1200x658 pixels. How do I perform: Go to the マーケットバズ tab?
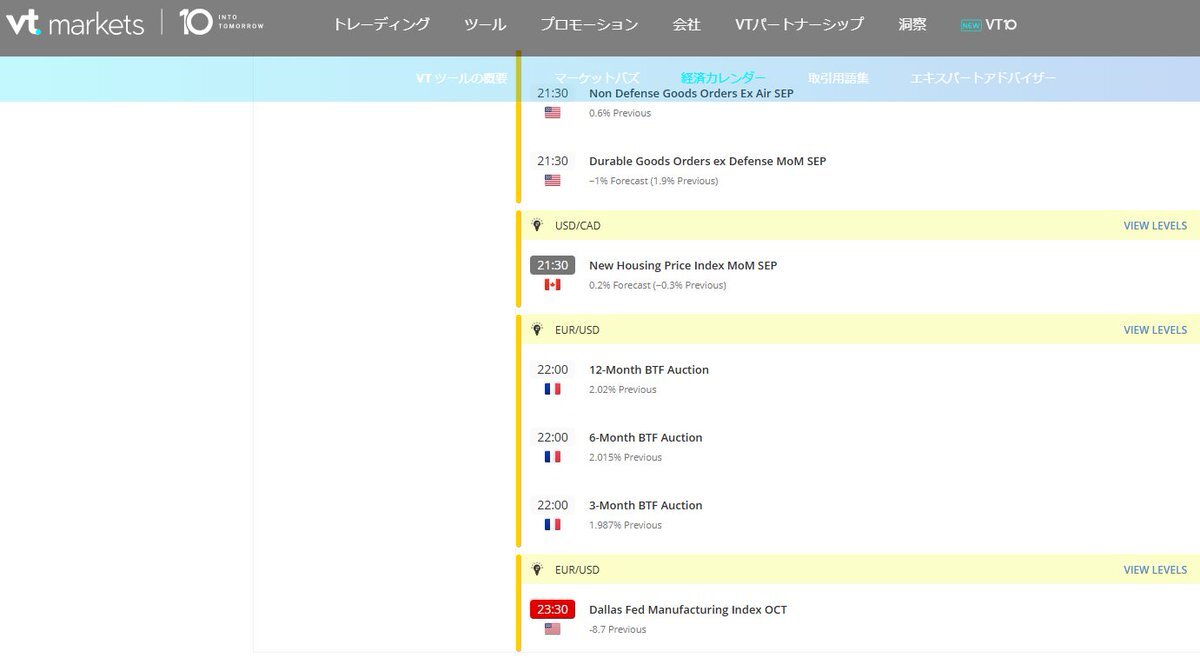point(597,78)
